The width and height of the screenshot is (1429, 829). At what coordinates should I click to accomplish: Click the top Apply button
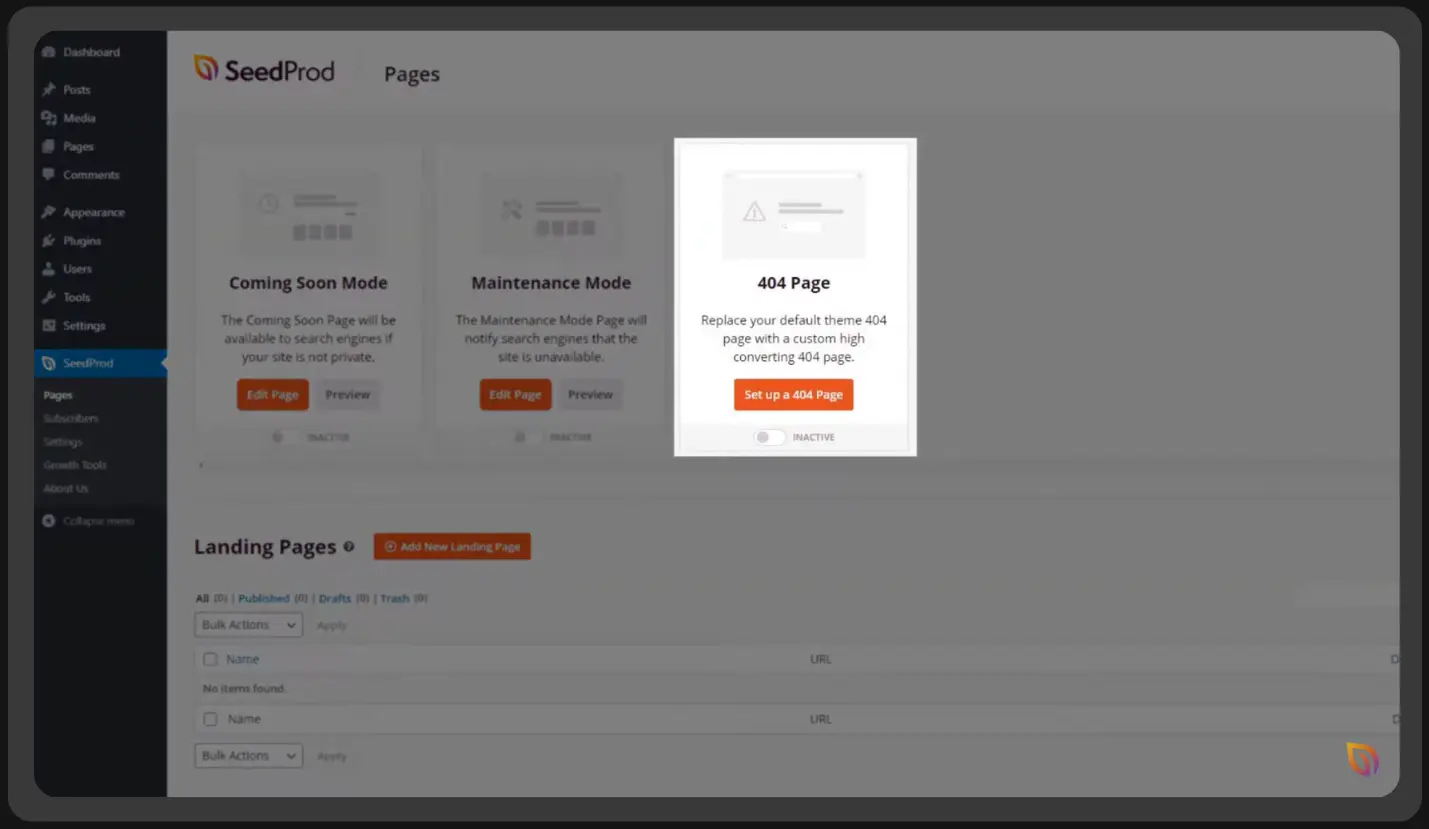pos(331,626)
